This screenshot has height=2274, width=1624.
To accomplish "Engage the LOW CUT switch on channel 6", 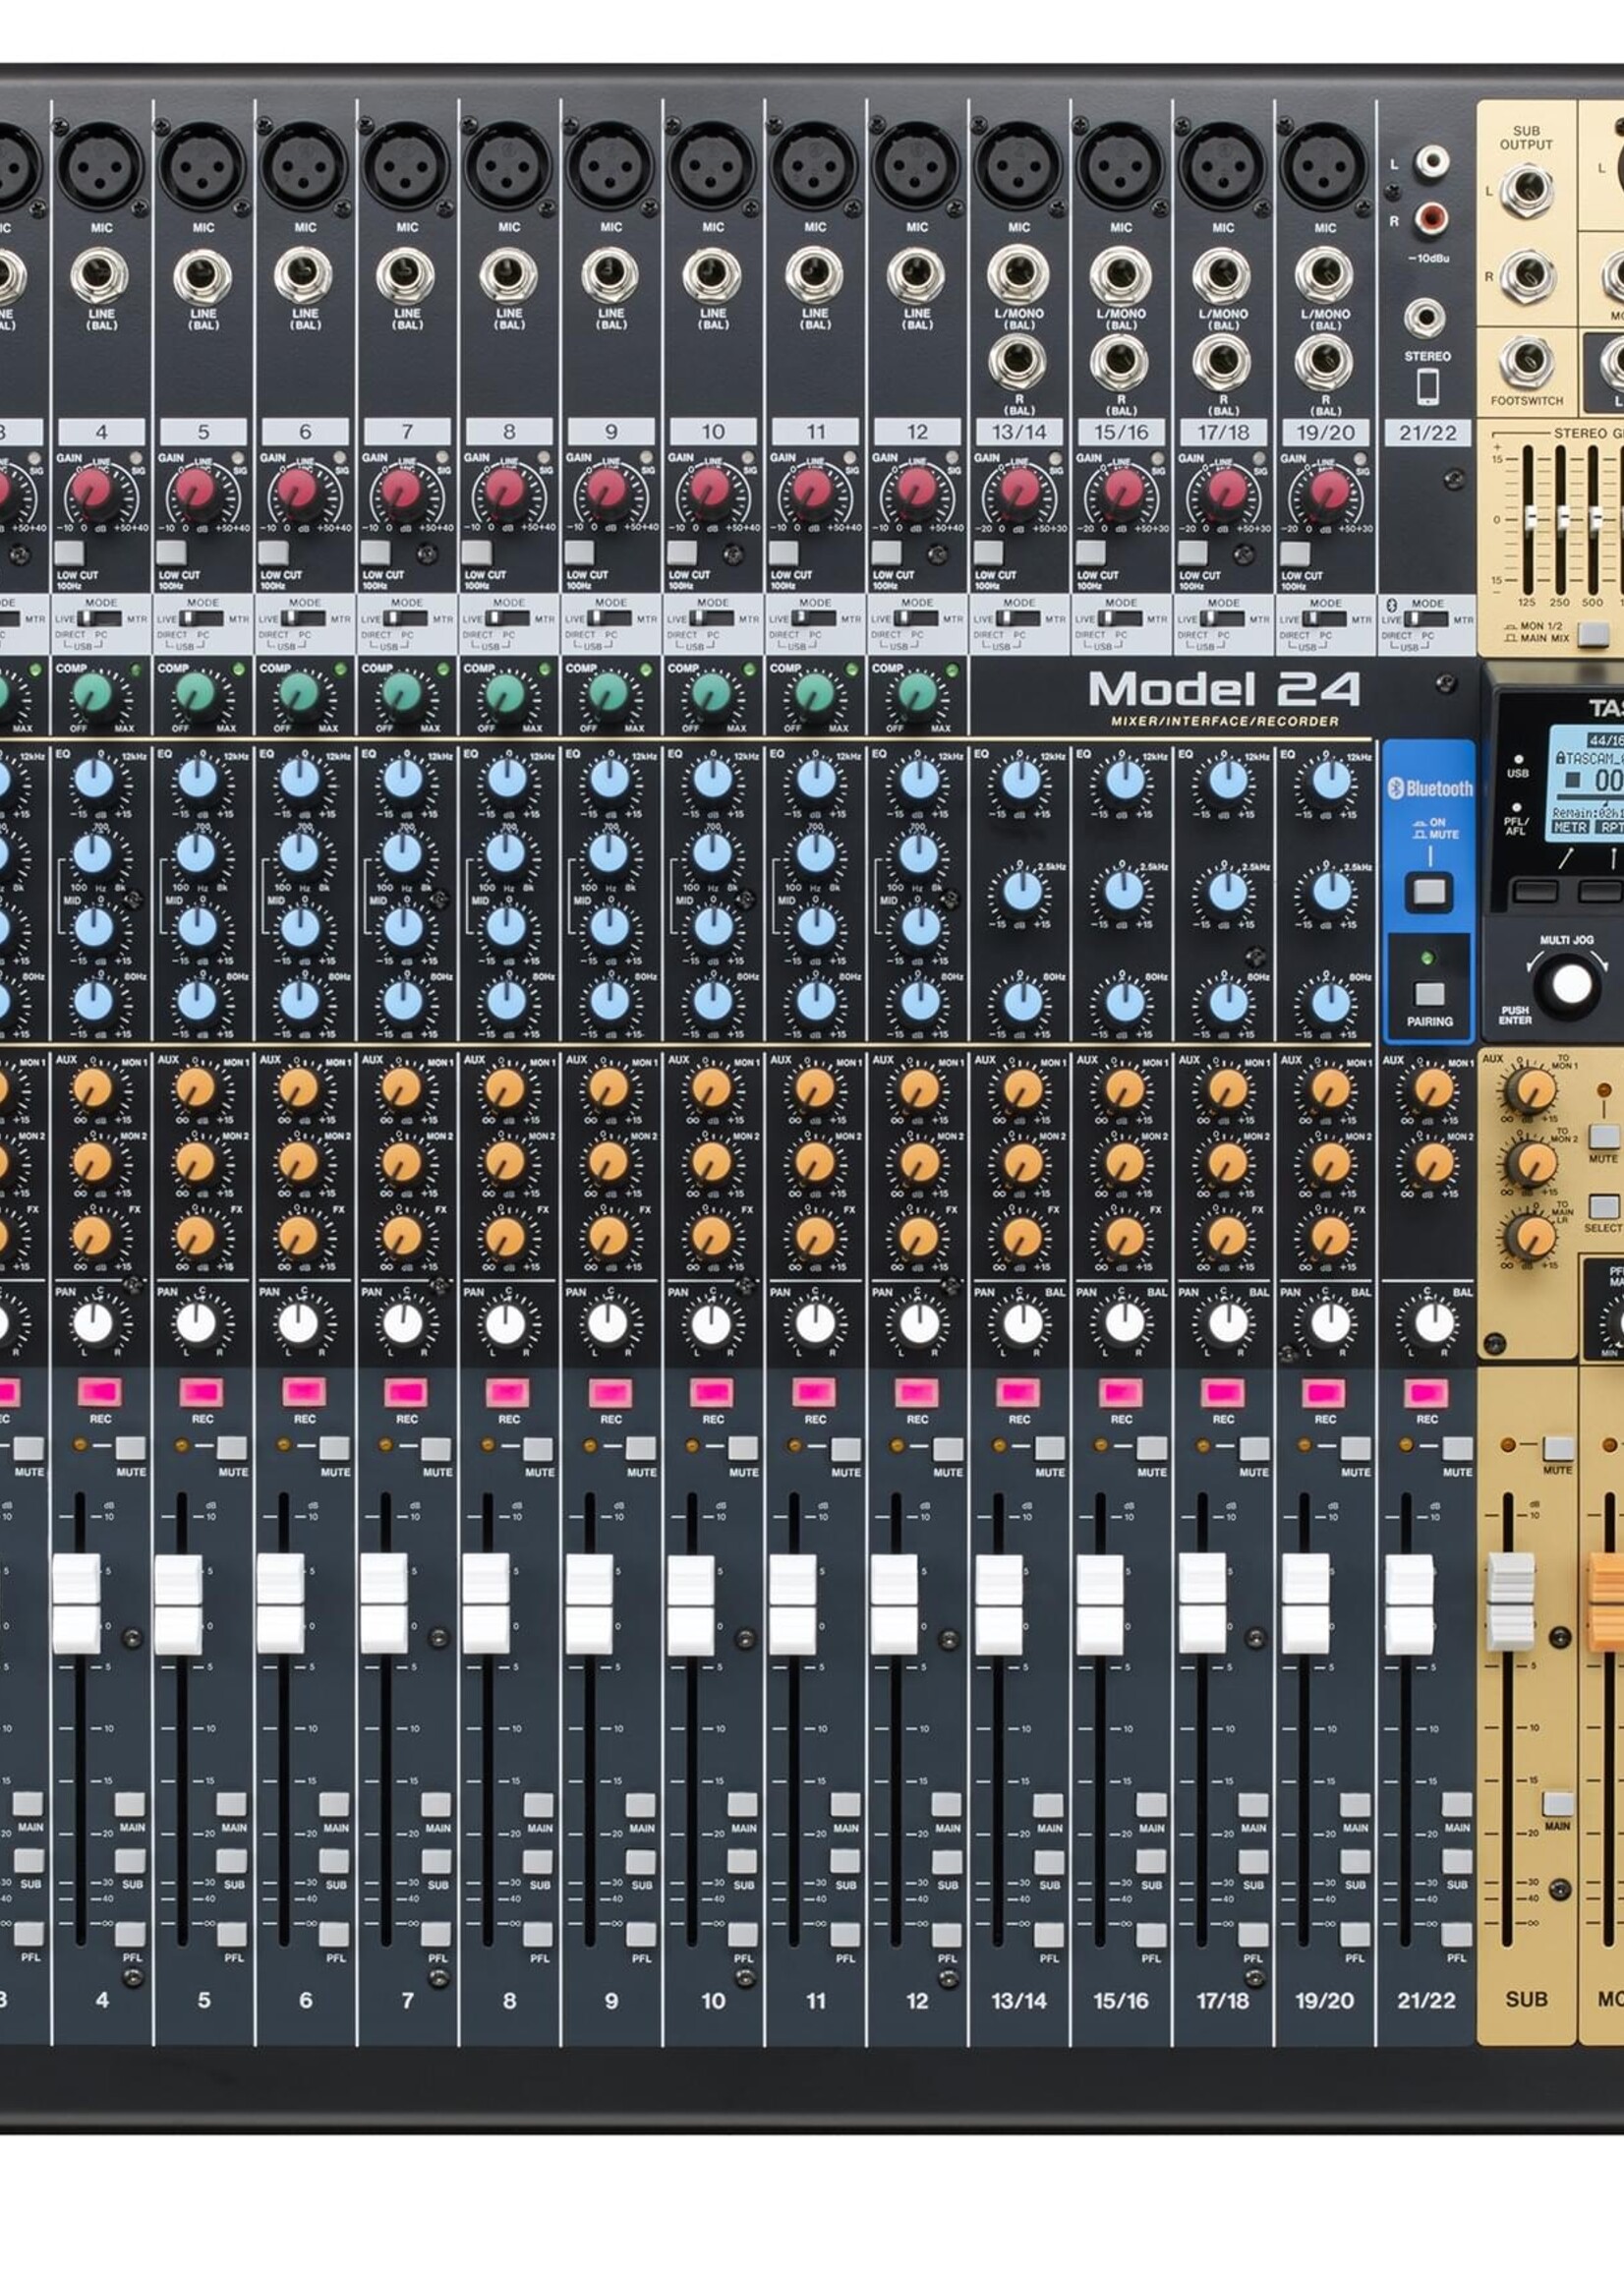I will click(273, 553).
